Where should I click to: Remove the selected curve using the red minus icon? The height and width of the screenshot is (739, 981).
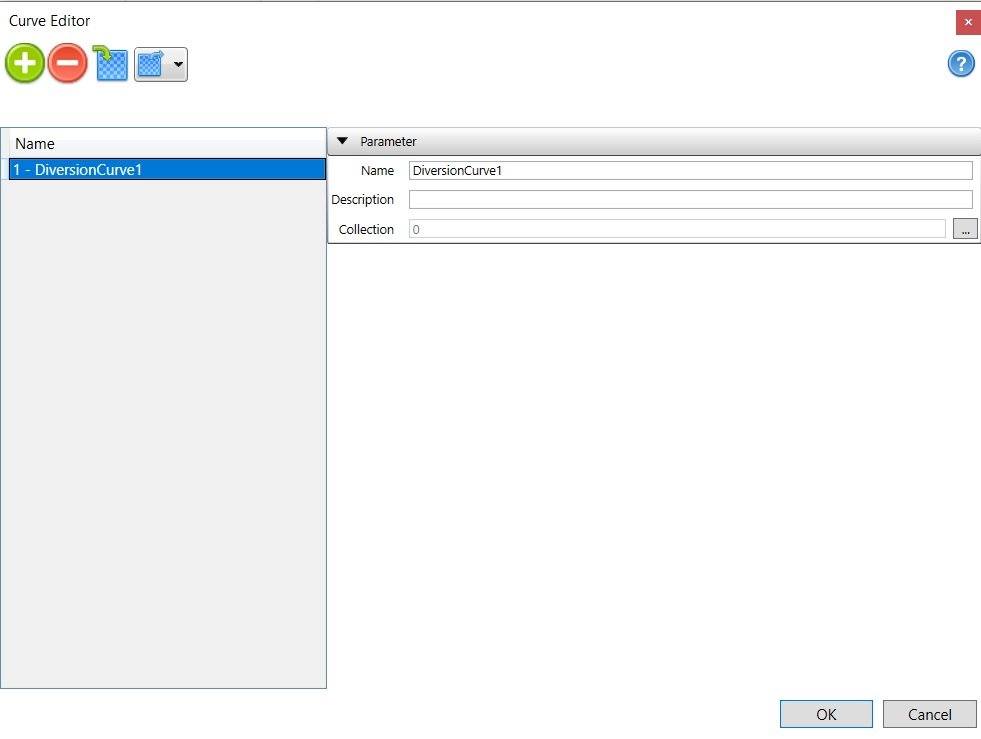click(x=66, y=63)
